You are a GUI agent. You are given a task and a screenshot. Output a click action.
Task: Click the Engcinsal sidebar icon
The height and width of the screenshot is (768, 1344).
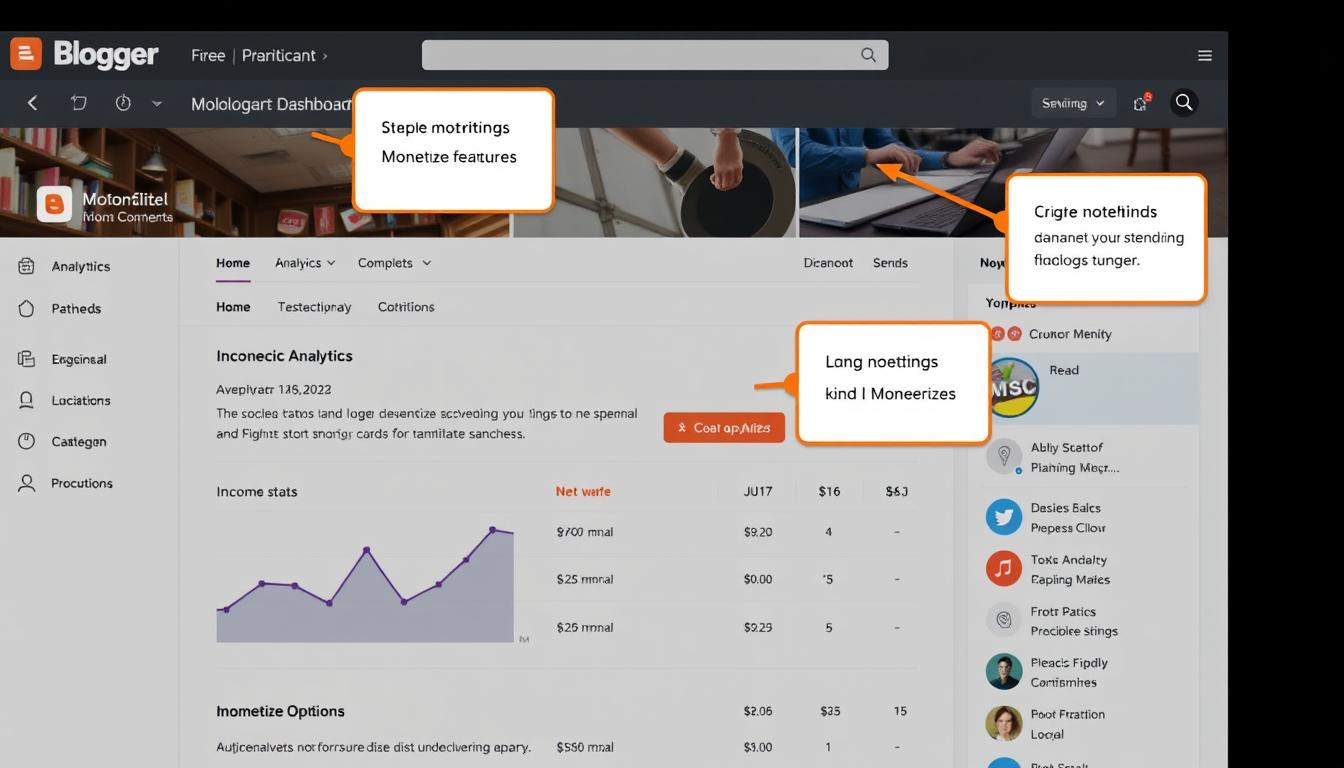tap(27, 359)
